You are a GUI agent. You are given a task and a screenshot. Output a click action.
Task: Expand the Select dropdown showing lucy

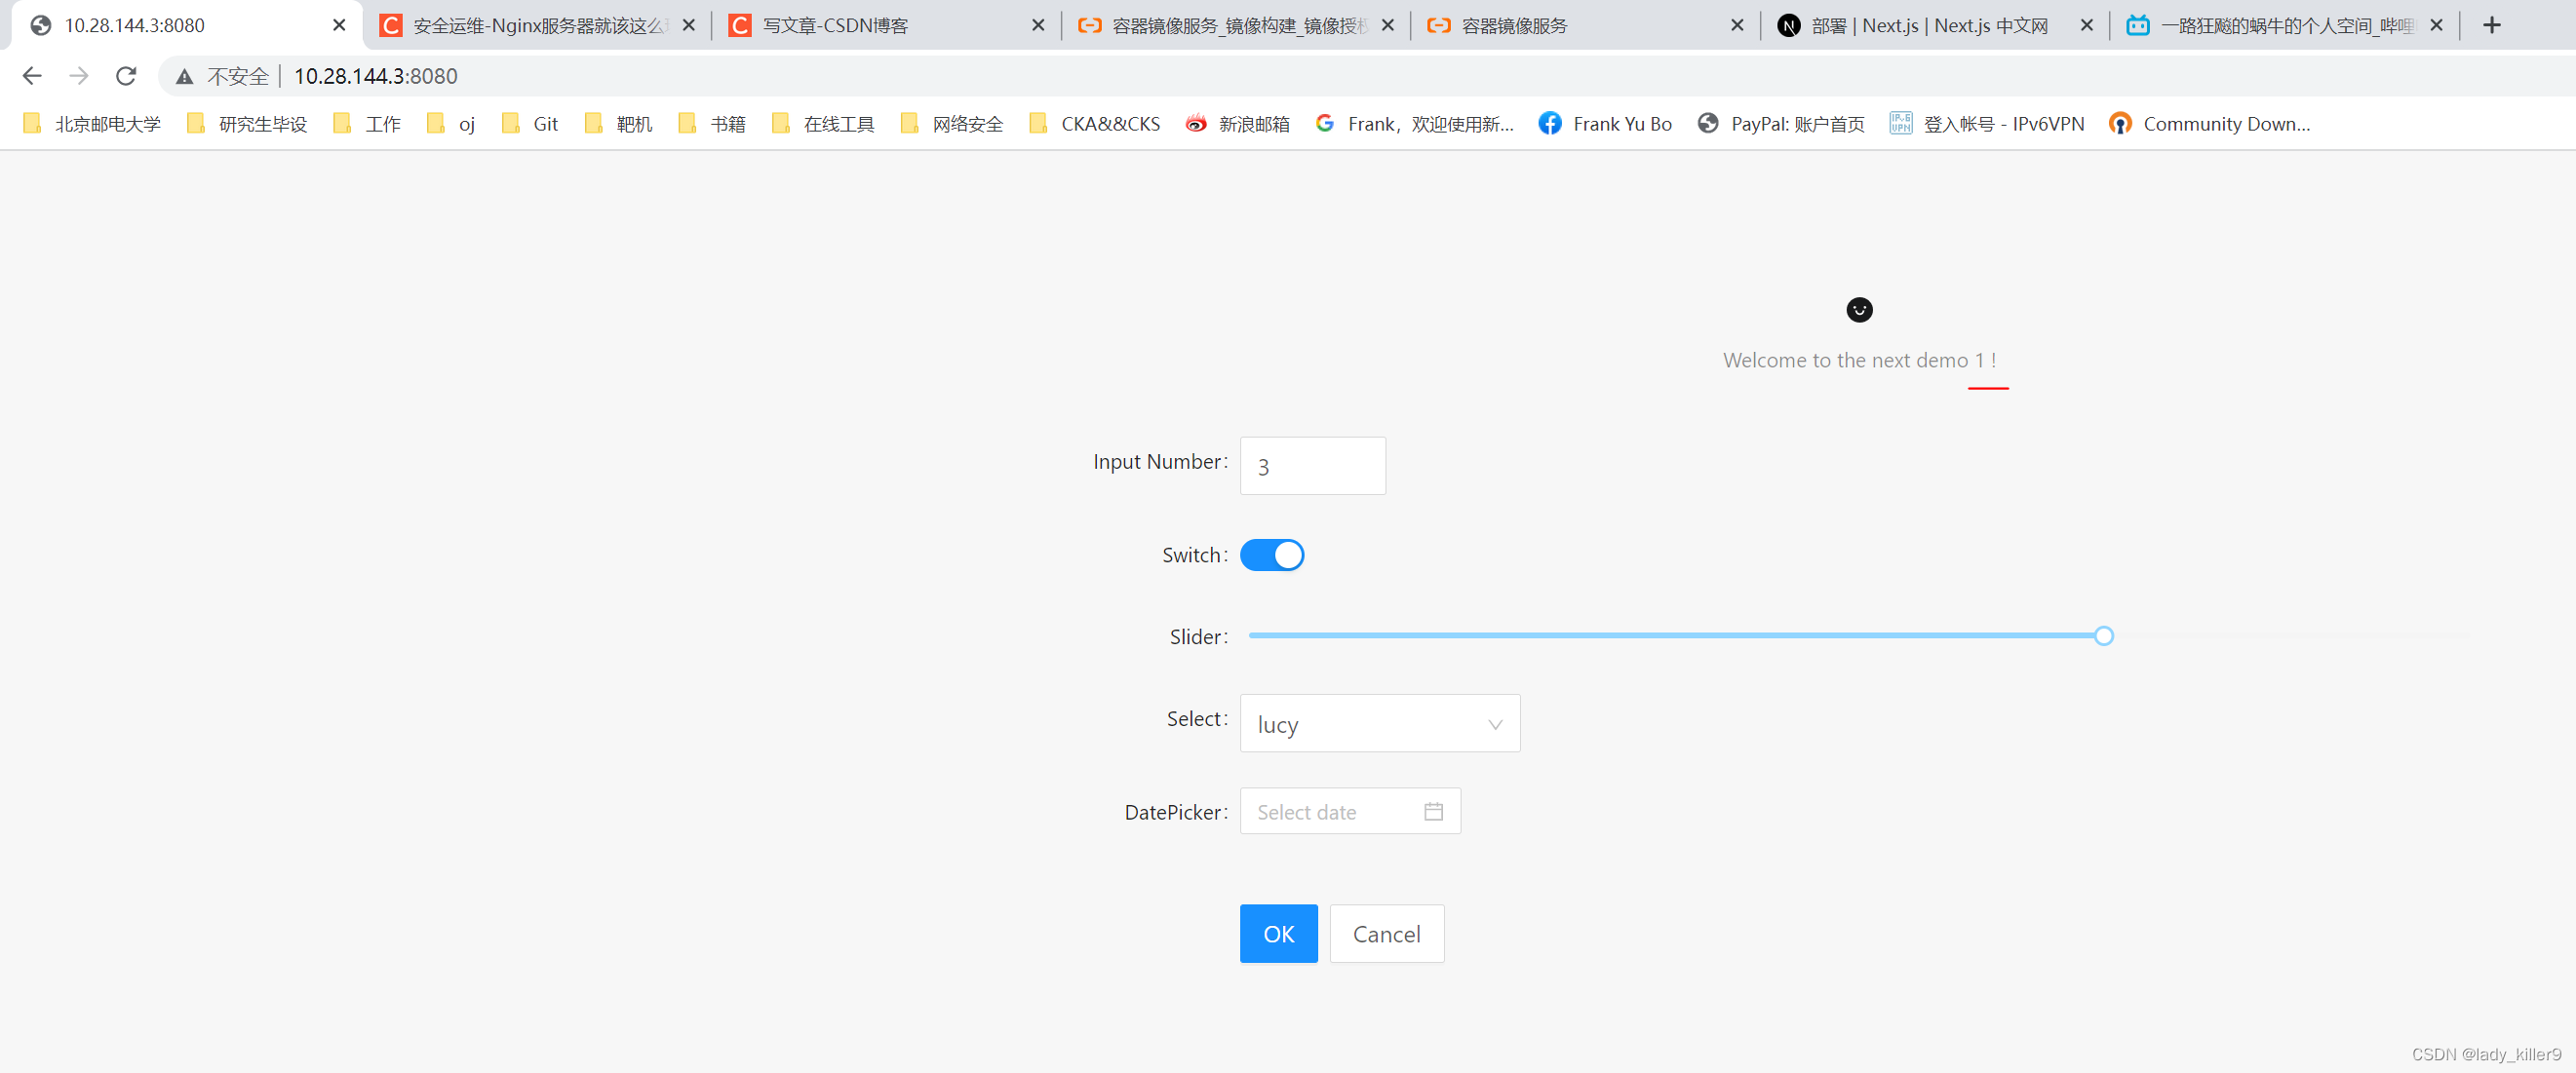point(1379,723)
